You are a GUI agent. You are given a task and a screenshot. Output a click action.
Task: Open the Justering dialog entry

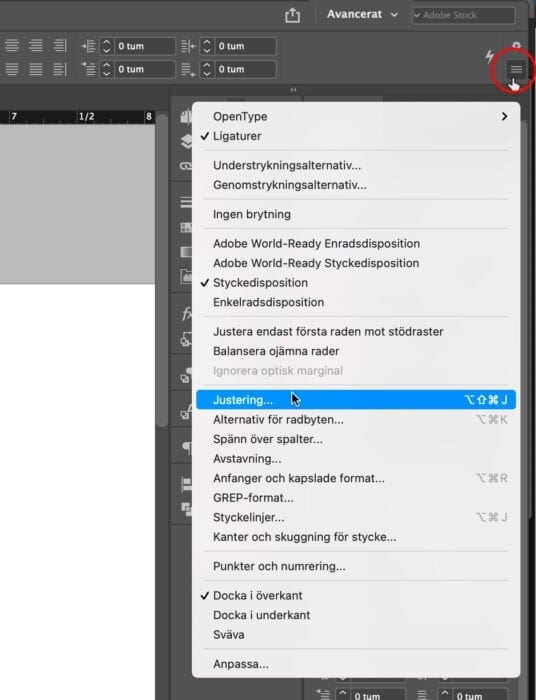(356, 400)
